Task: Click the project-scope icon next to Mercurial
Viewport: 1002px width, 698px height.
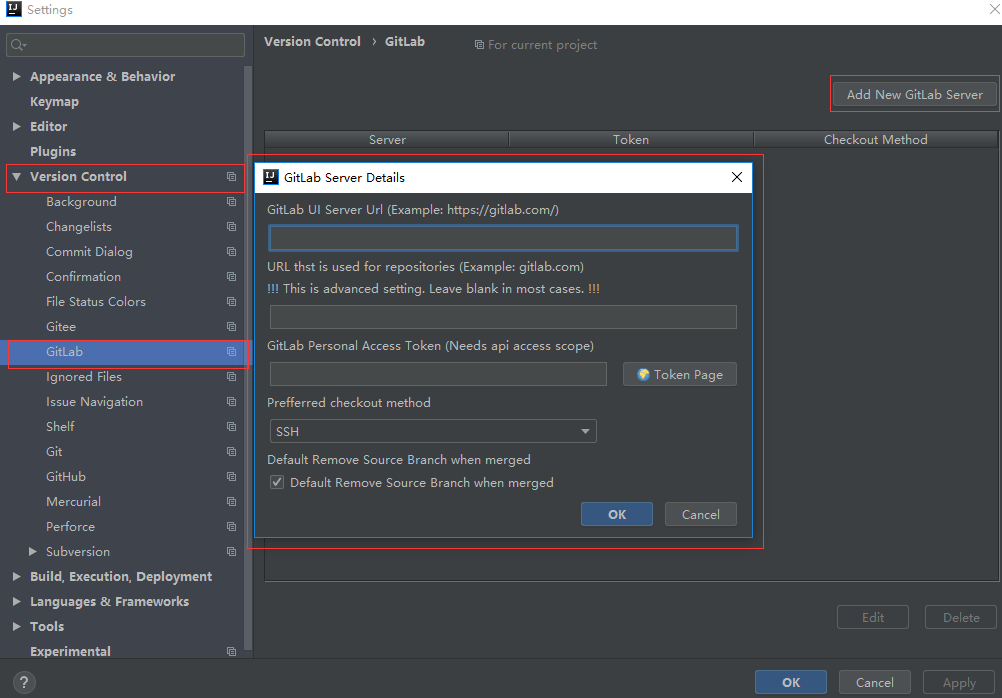Action: click(x=231, y=502)
